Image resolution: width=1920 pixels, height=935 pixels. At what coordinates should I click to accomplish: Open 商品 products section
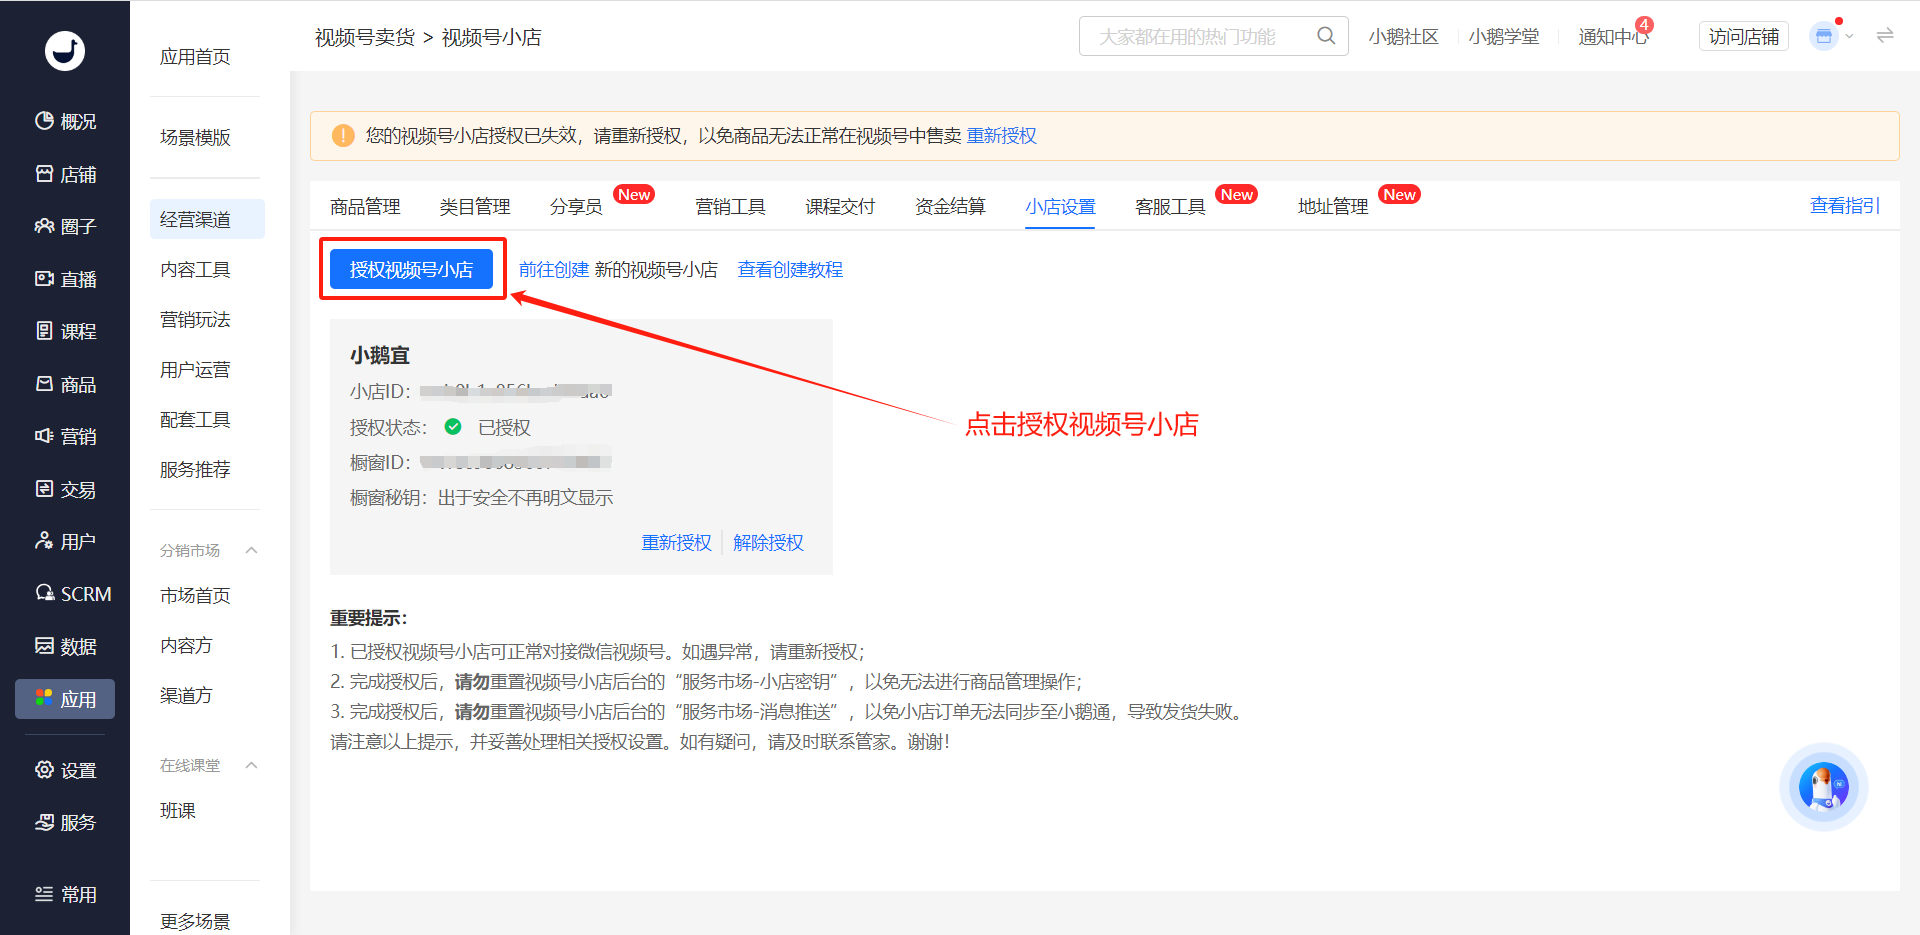[x=65, y=384]
